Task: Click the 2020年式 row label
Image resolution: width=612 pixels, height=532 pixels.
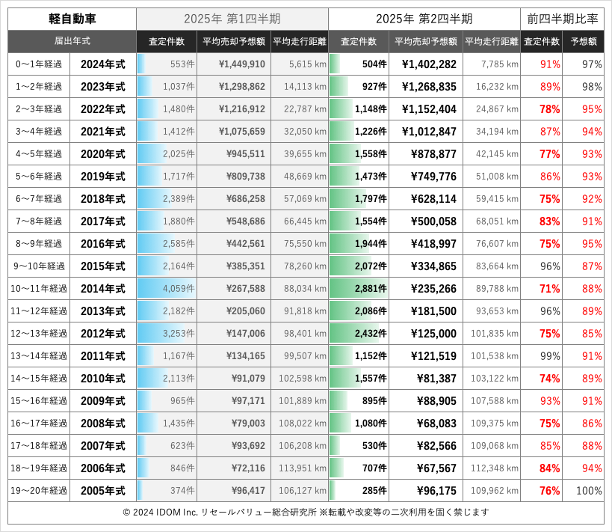Action: pos(103,154)
